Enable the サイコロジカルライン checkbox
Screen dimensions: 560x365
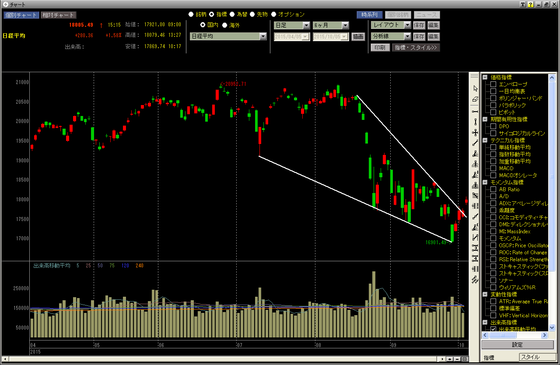pos(493,133)
